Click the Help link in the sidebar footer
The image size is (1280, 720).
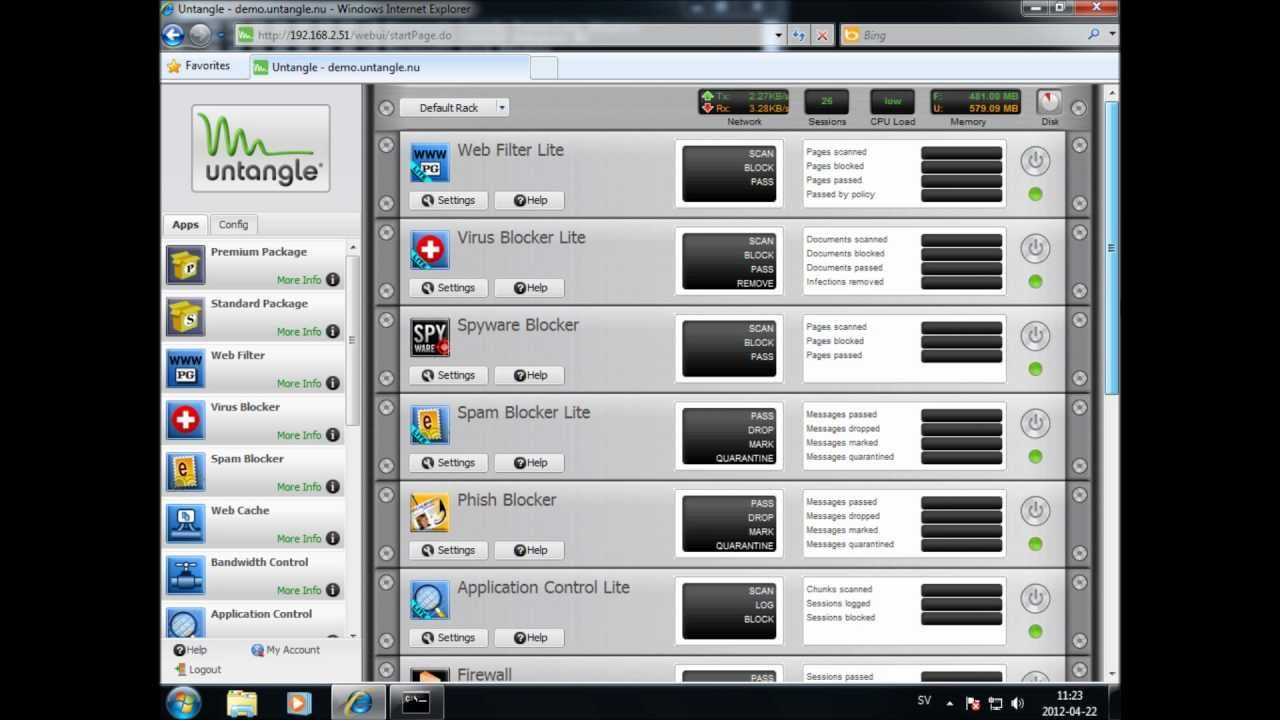click(x=190, y=650)
